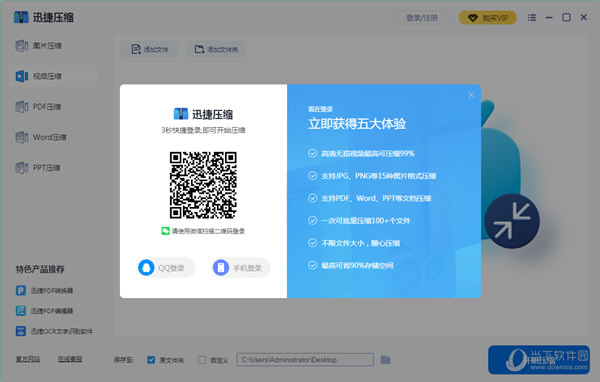Click the QR code for WeChat login
This screenshot has height=382, width=600.
click(203, 185)
